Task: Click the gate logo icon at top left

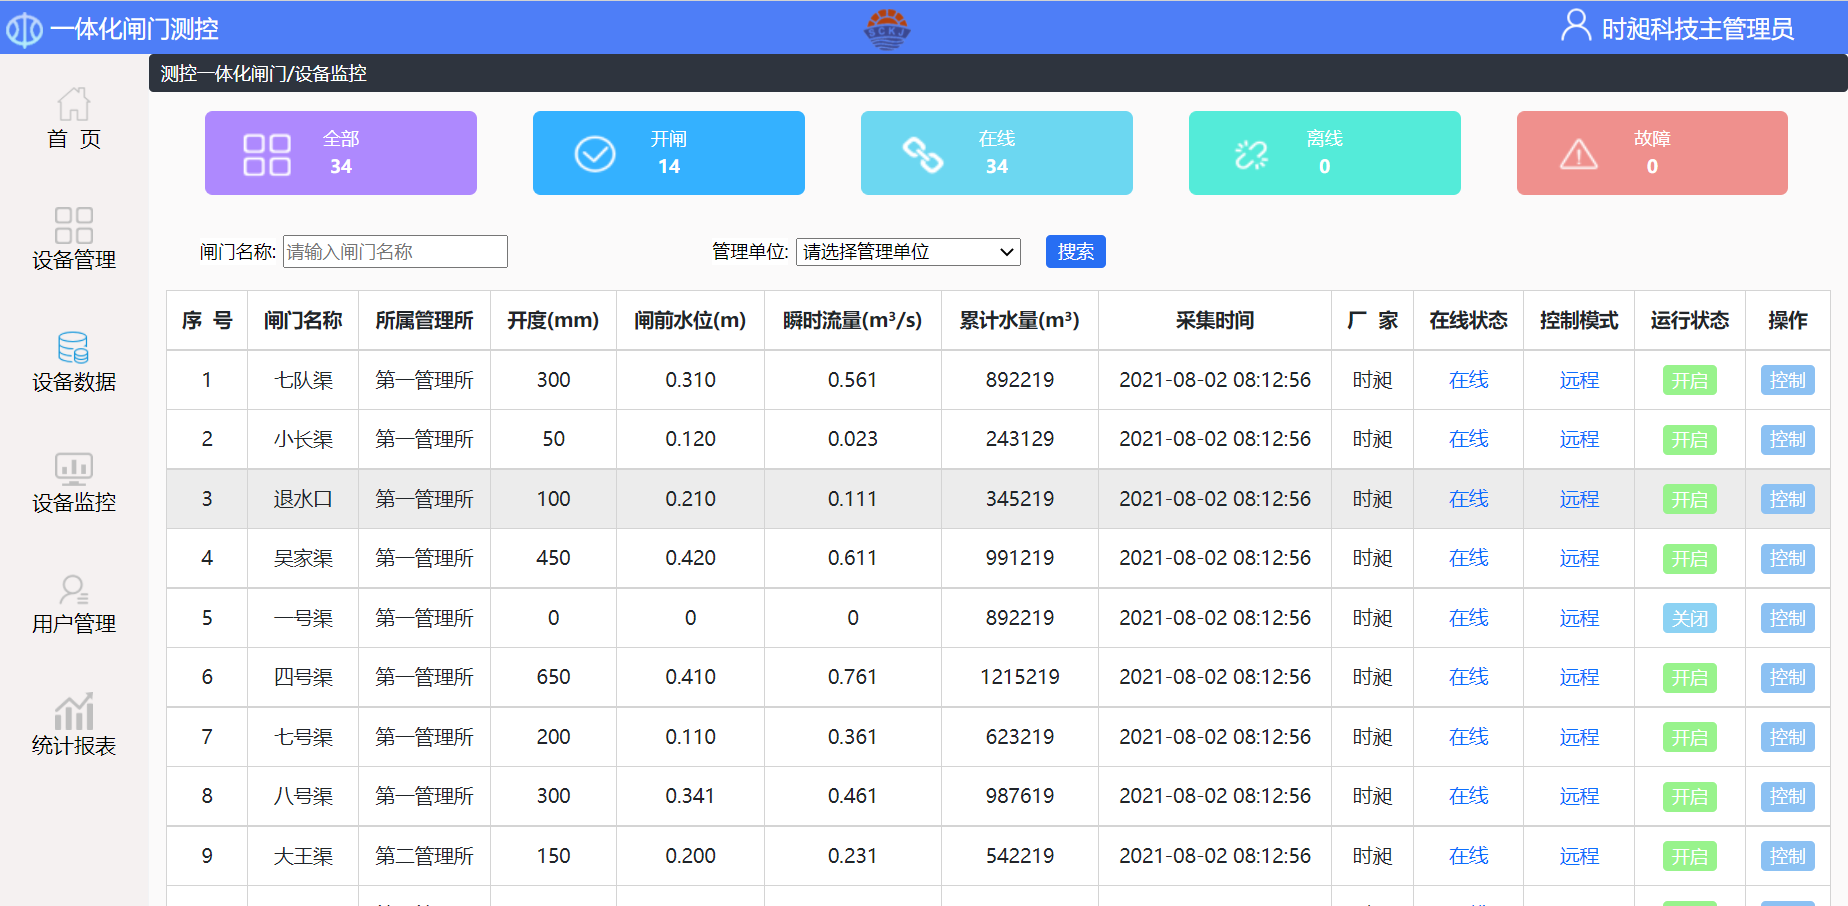Action: point(25,29)
